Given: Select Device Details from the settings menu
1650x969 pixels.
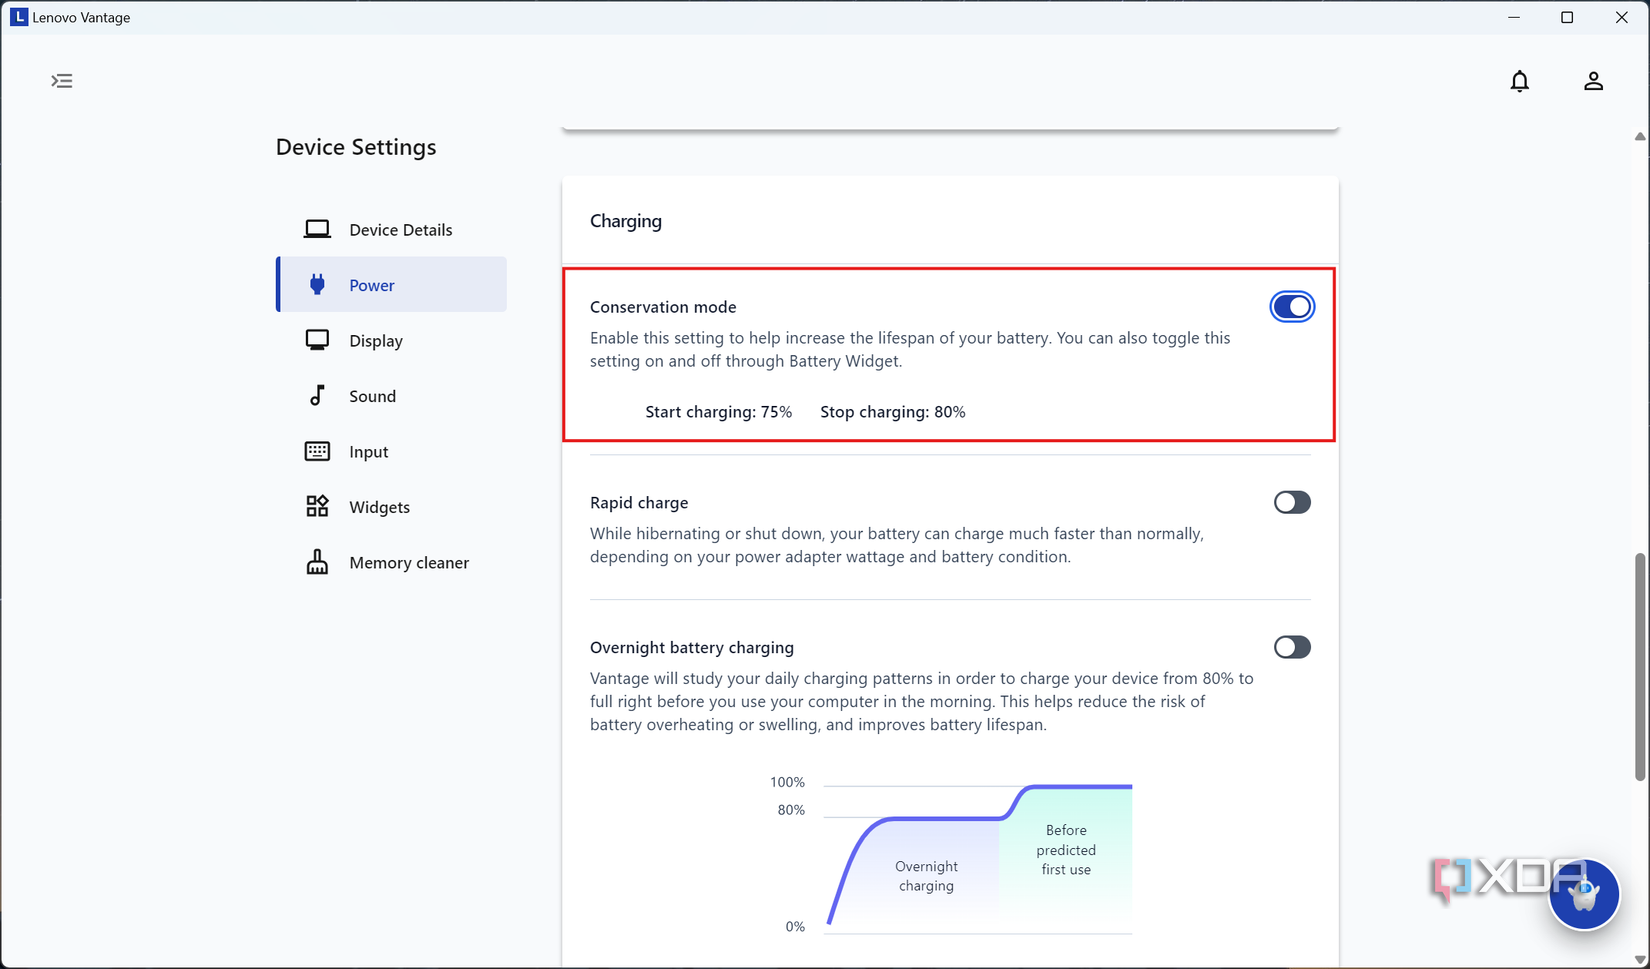Looking at the screenshot, I should coord(400,228).
